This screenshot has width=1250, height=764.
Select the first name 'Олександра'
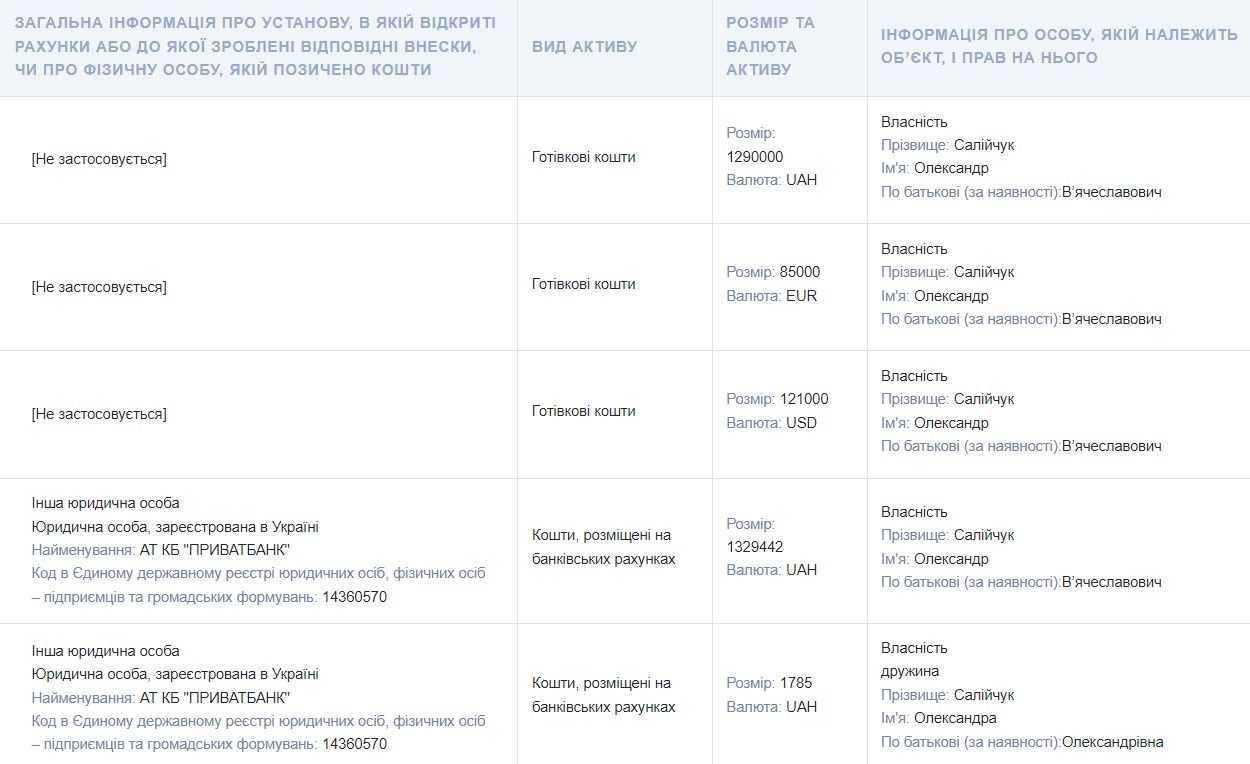pos(955,718)
